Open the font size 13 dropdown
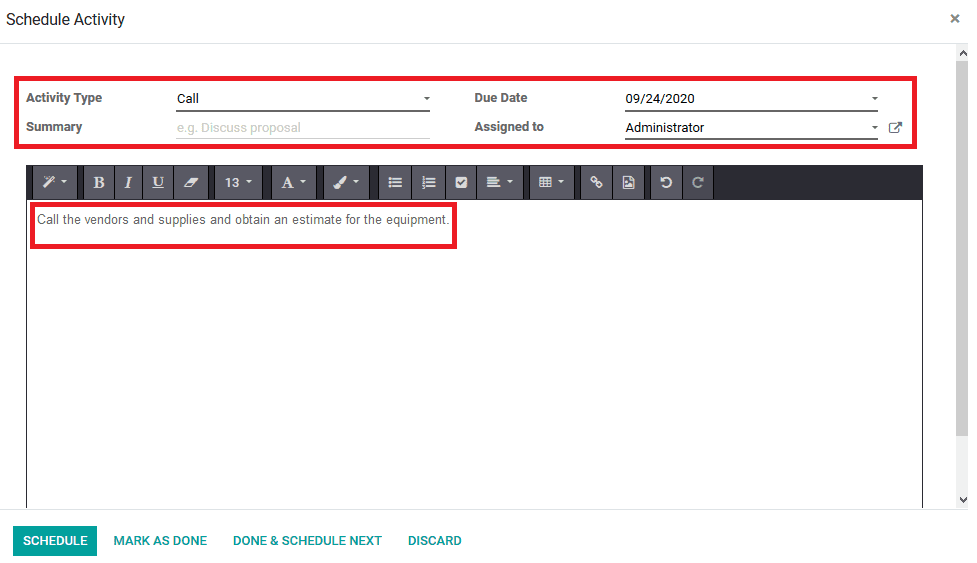Screen dimensions: 977x563 coord(238,182)
